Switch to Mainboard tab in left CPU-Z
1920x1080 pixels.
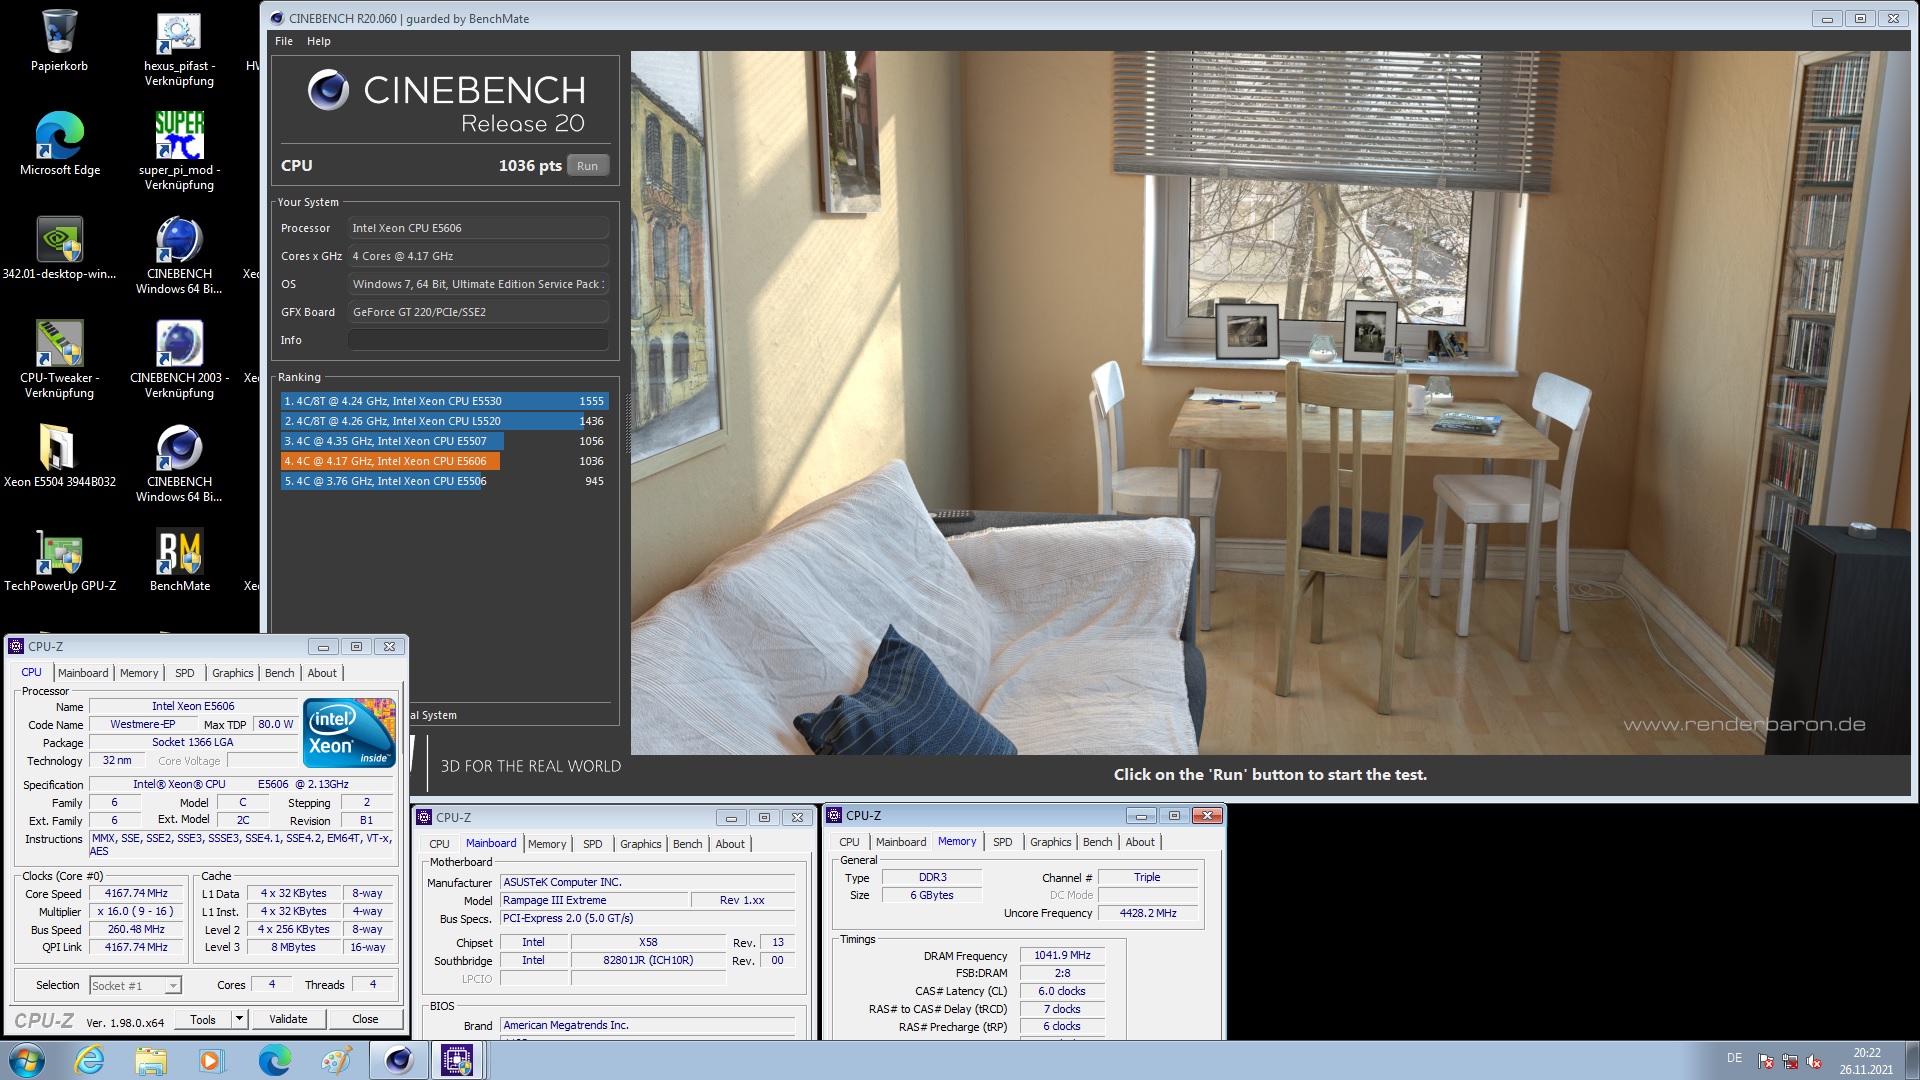pyautogui.click(x=83, y=673)
